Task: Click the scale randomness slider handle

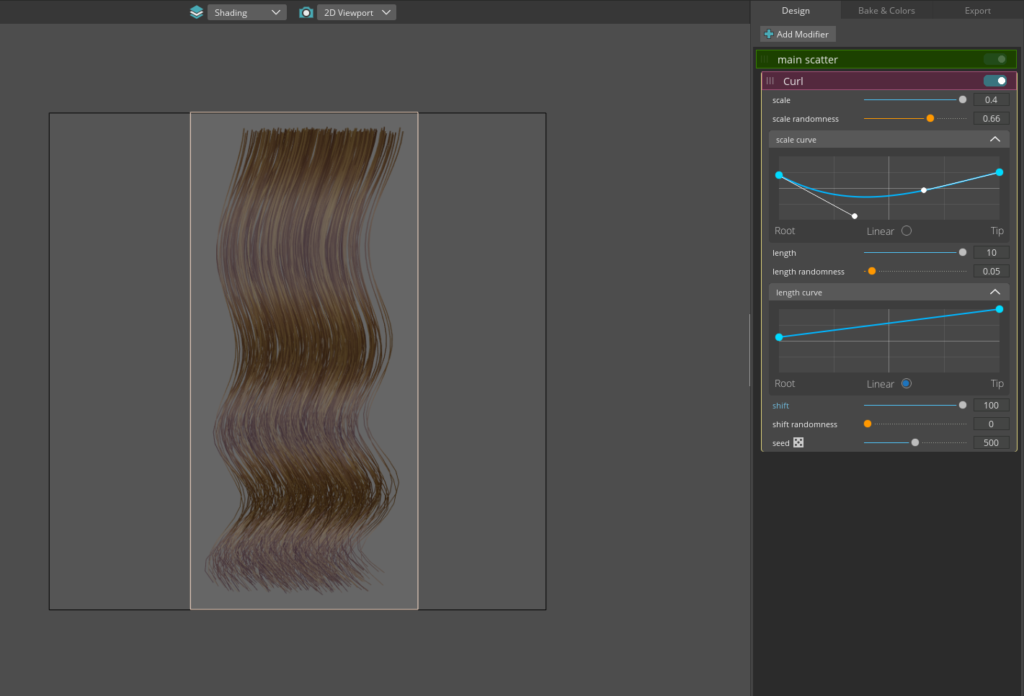Action: tap(930, 119)
